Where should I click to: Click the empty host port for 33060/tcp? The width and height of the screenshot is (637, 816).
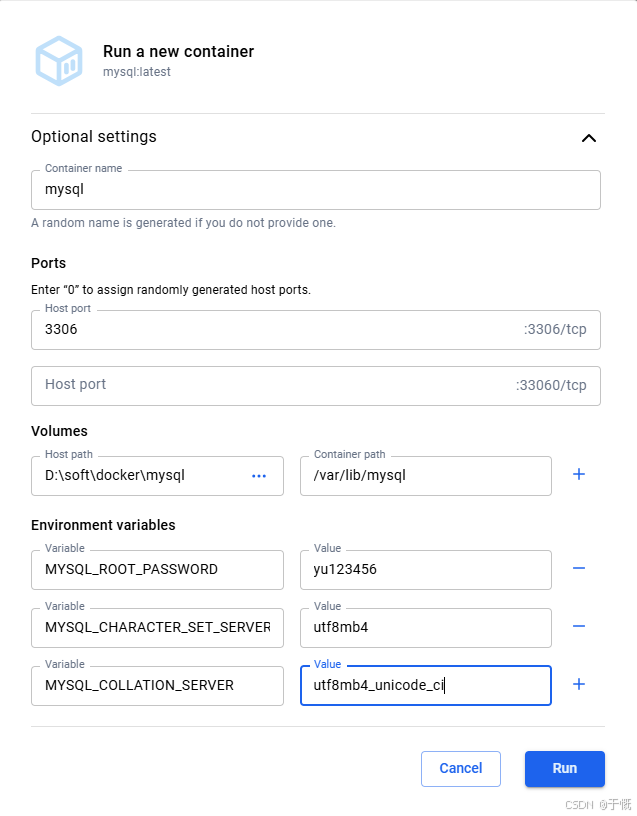(x=270, y=386)
